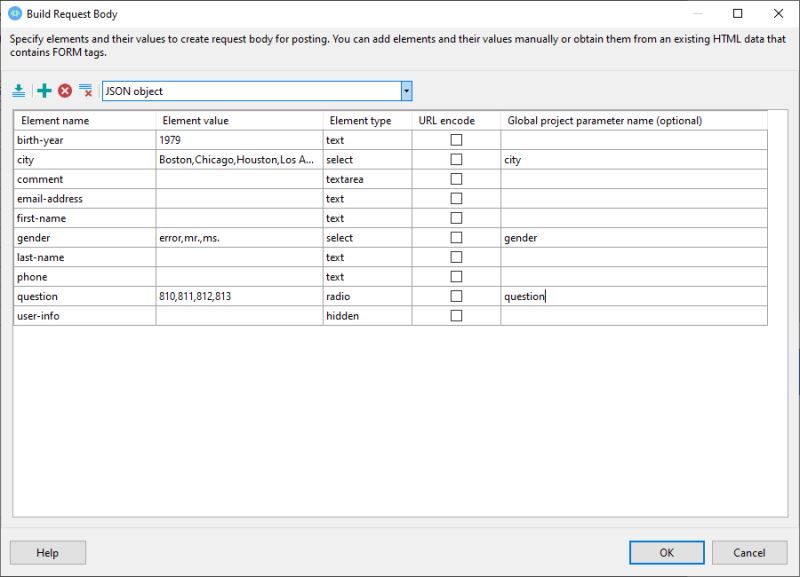This screenshot has width=800, height=577.
Task: Toggle URL encode for user-info
Action: point(456,316)
